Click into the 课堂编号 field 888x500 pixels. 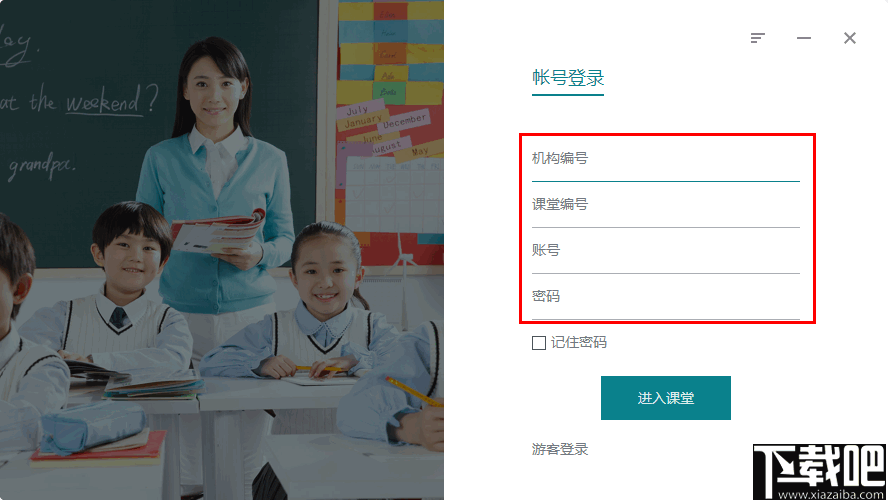(665, 204)
